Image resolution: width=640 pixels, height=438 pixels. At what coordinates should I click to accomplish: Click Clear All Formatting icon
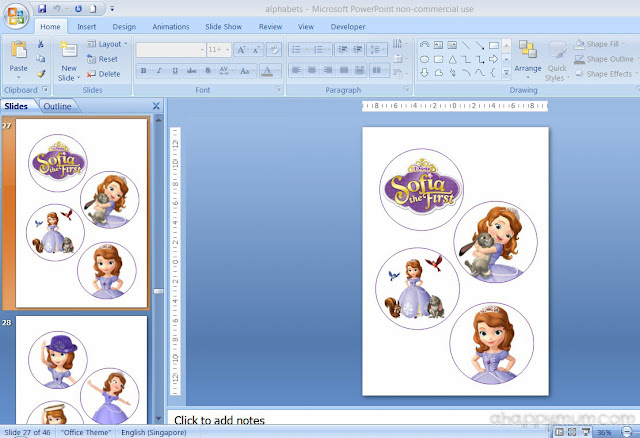(x=274, y=50)
